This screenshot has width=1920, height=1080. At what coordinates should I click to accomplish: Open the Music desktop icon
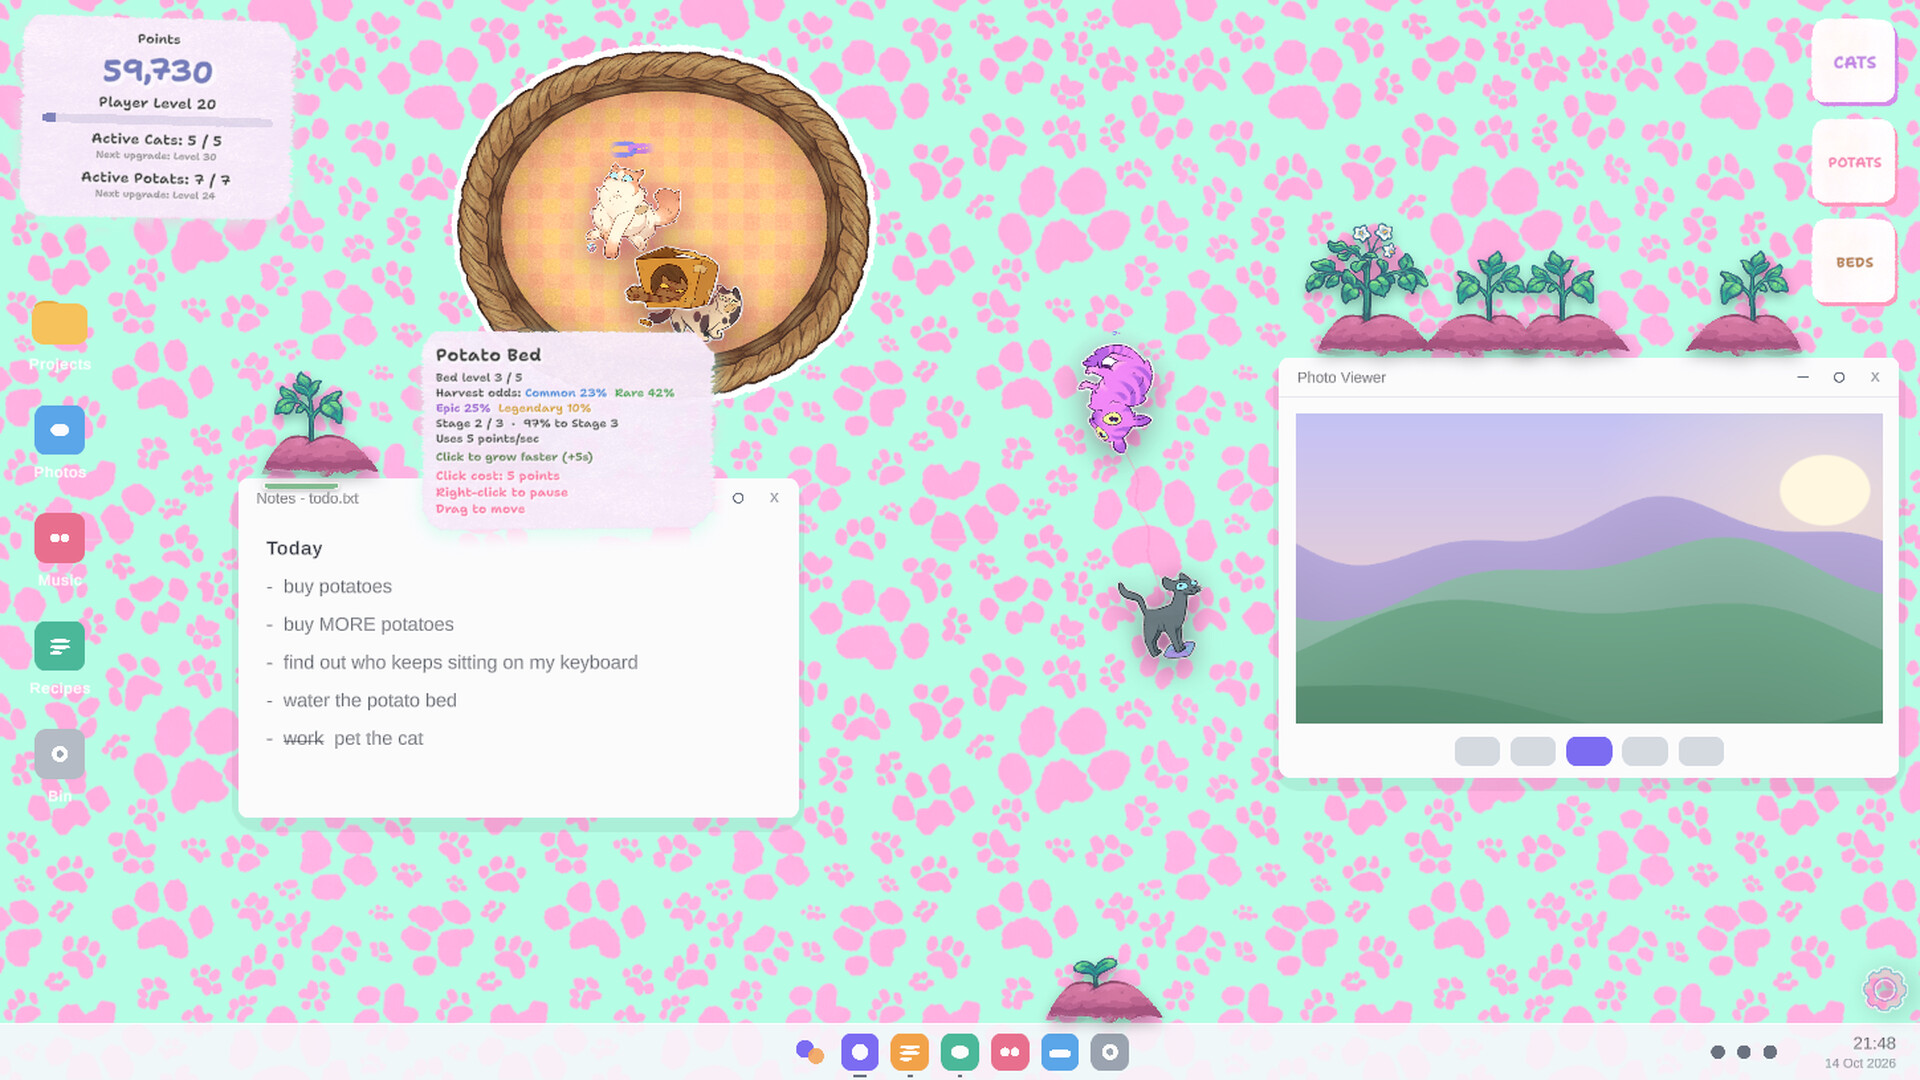[x=60, y=539]
